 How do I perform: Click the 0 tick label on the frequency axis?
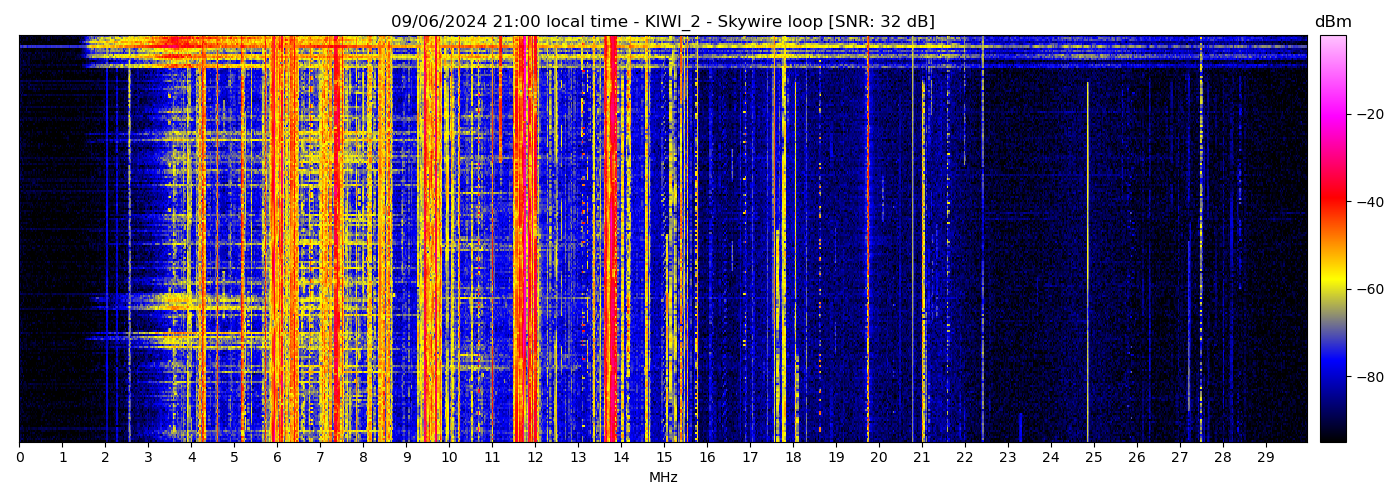pos(19,458)
